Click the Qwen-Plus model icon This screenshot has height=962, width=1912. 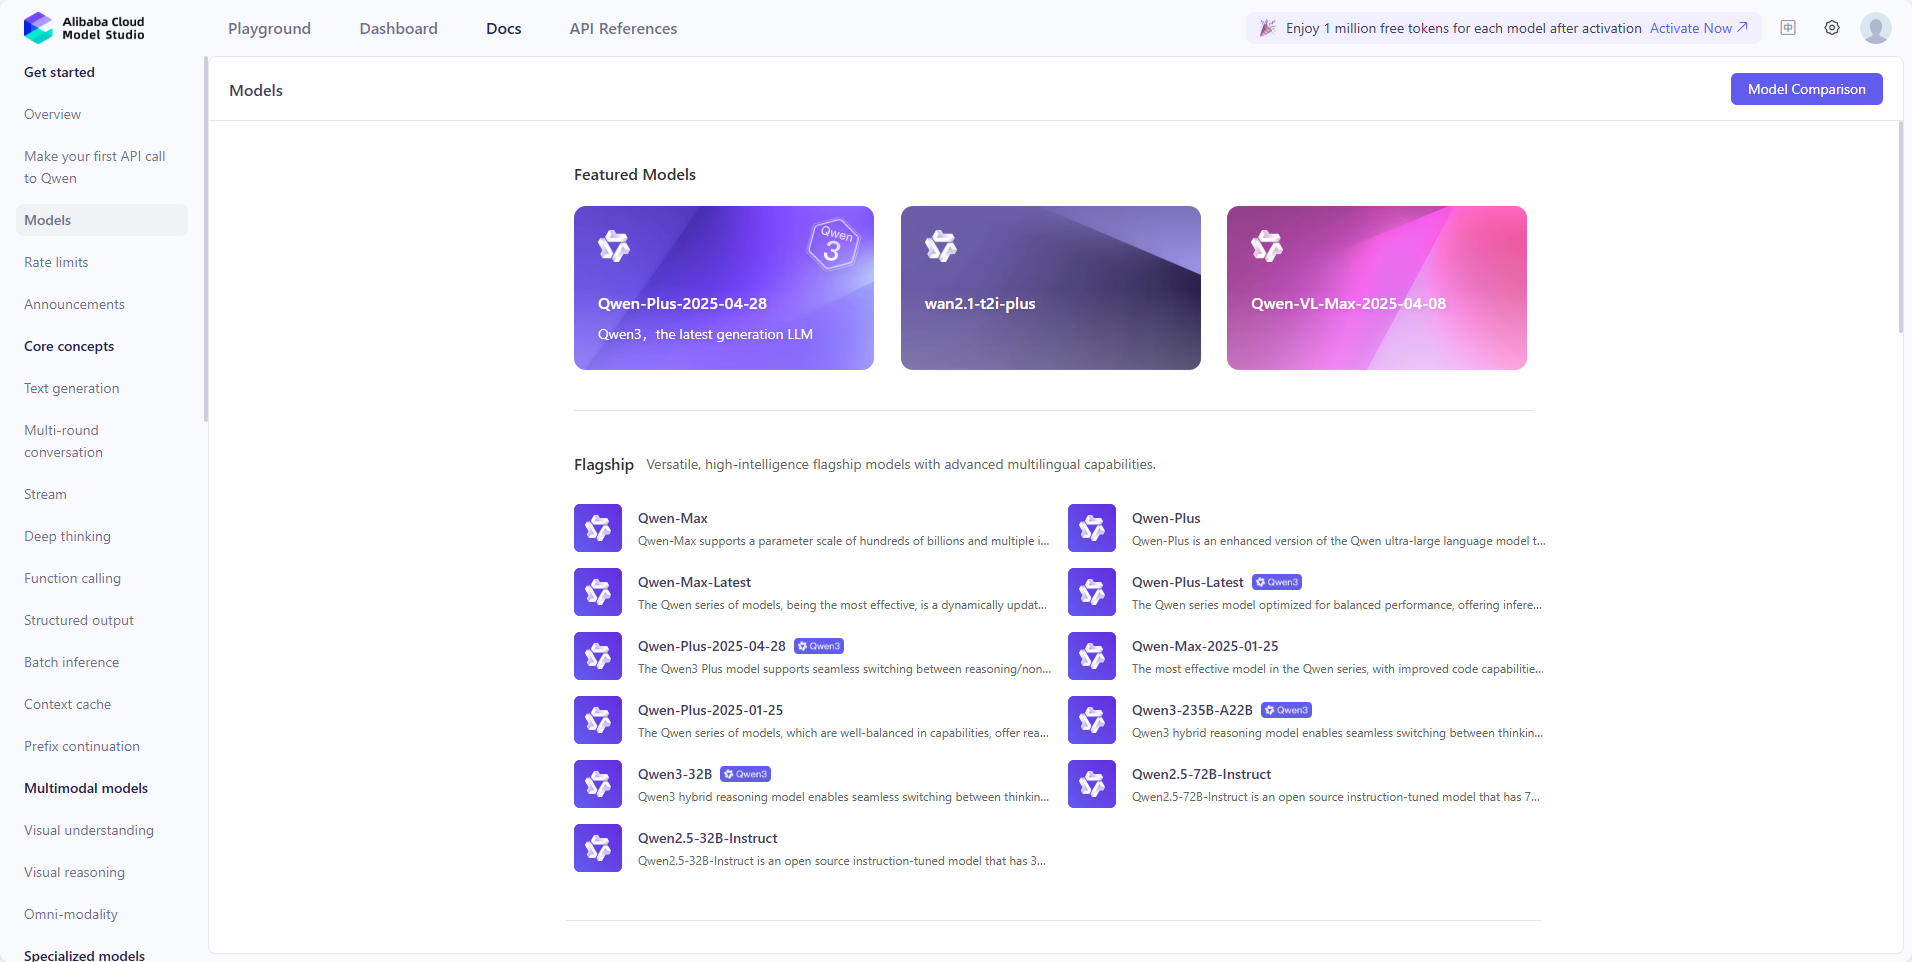pyautogui.click(x=1092, y=528)
